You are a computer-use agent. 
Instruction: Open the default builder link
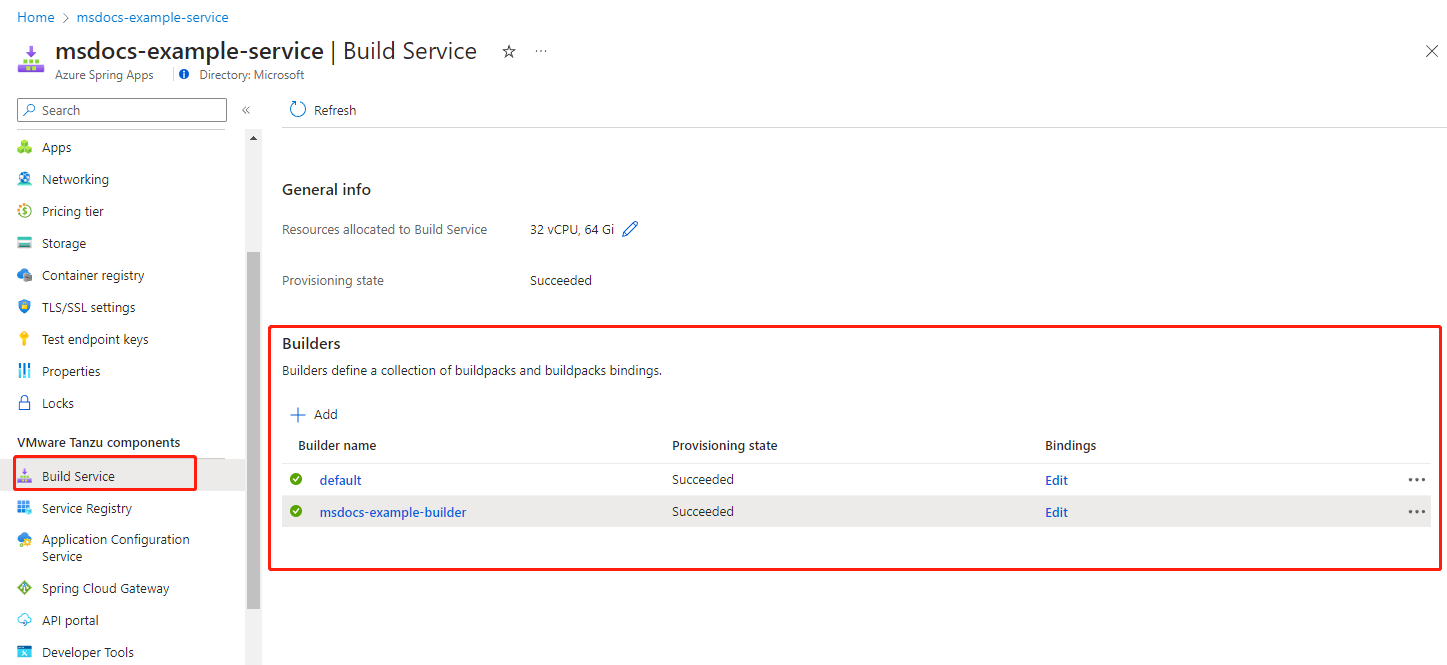[x=340, y=481]
